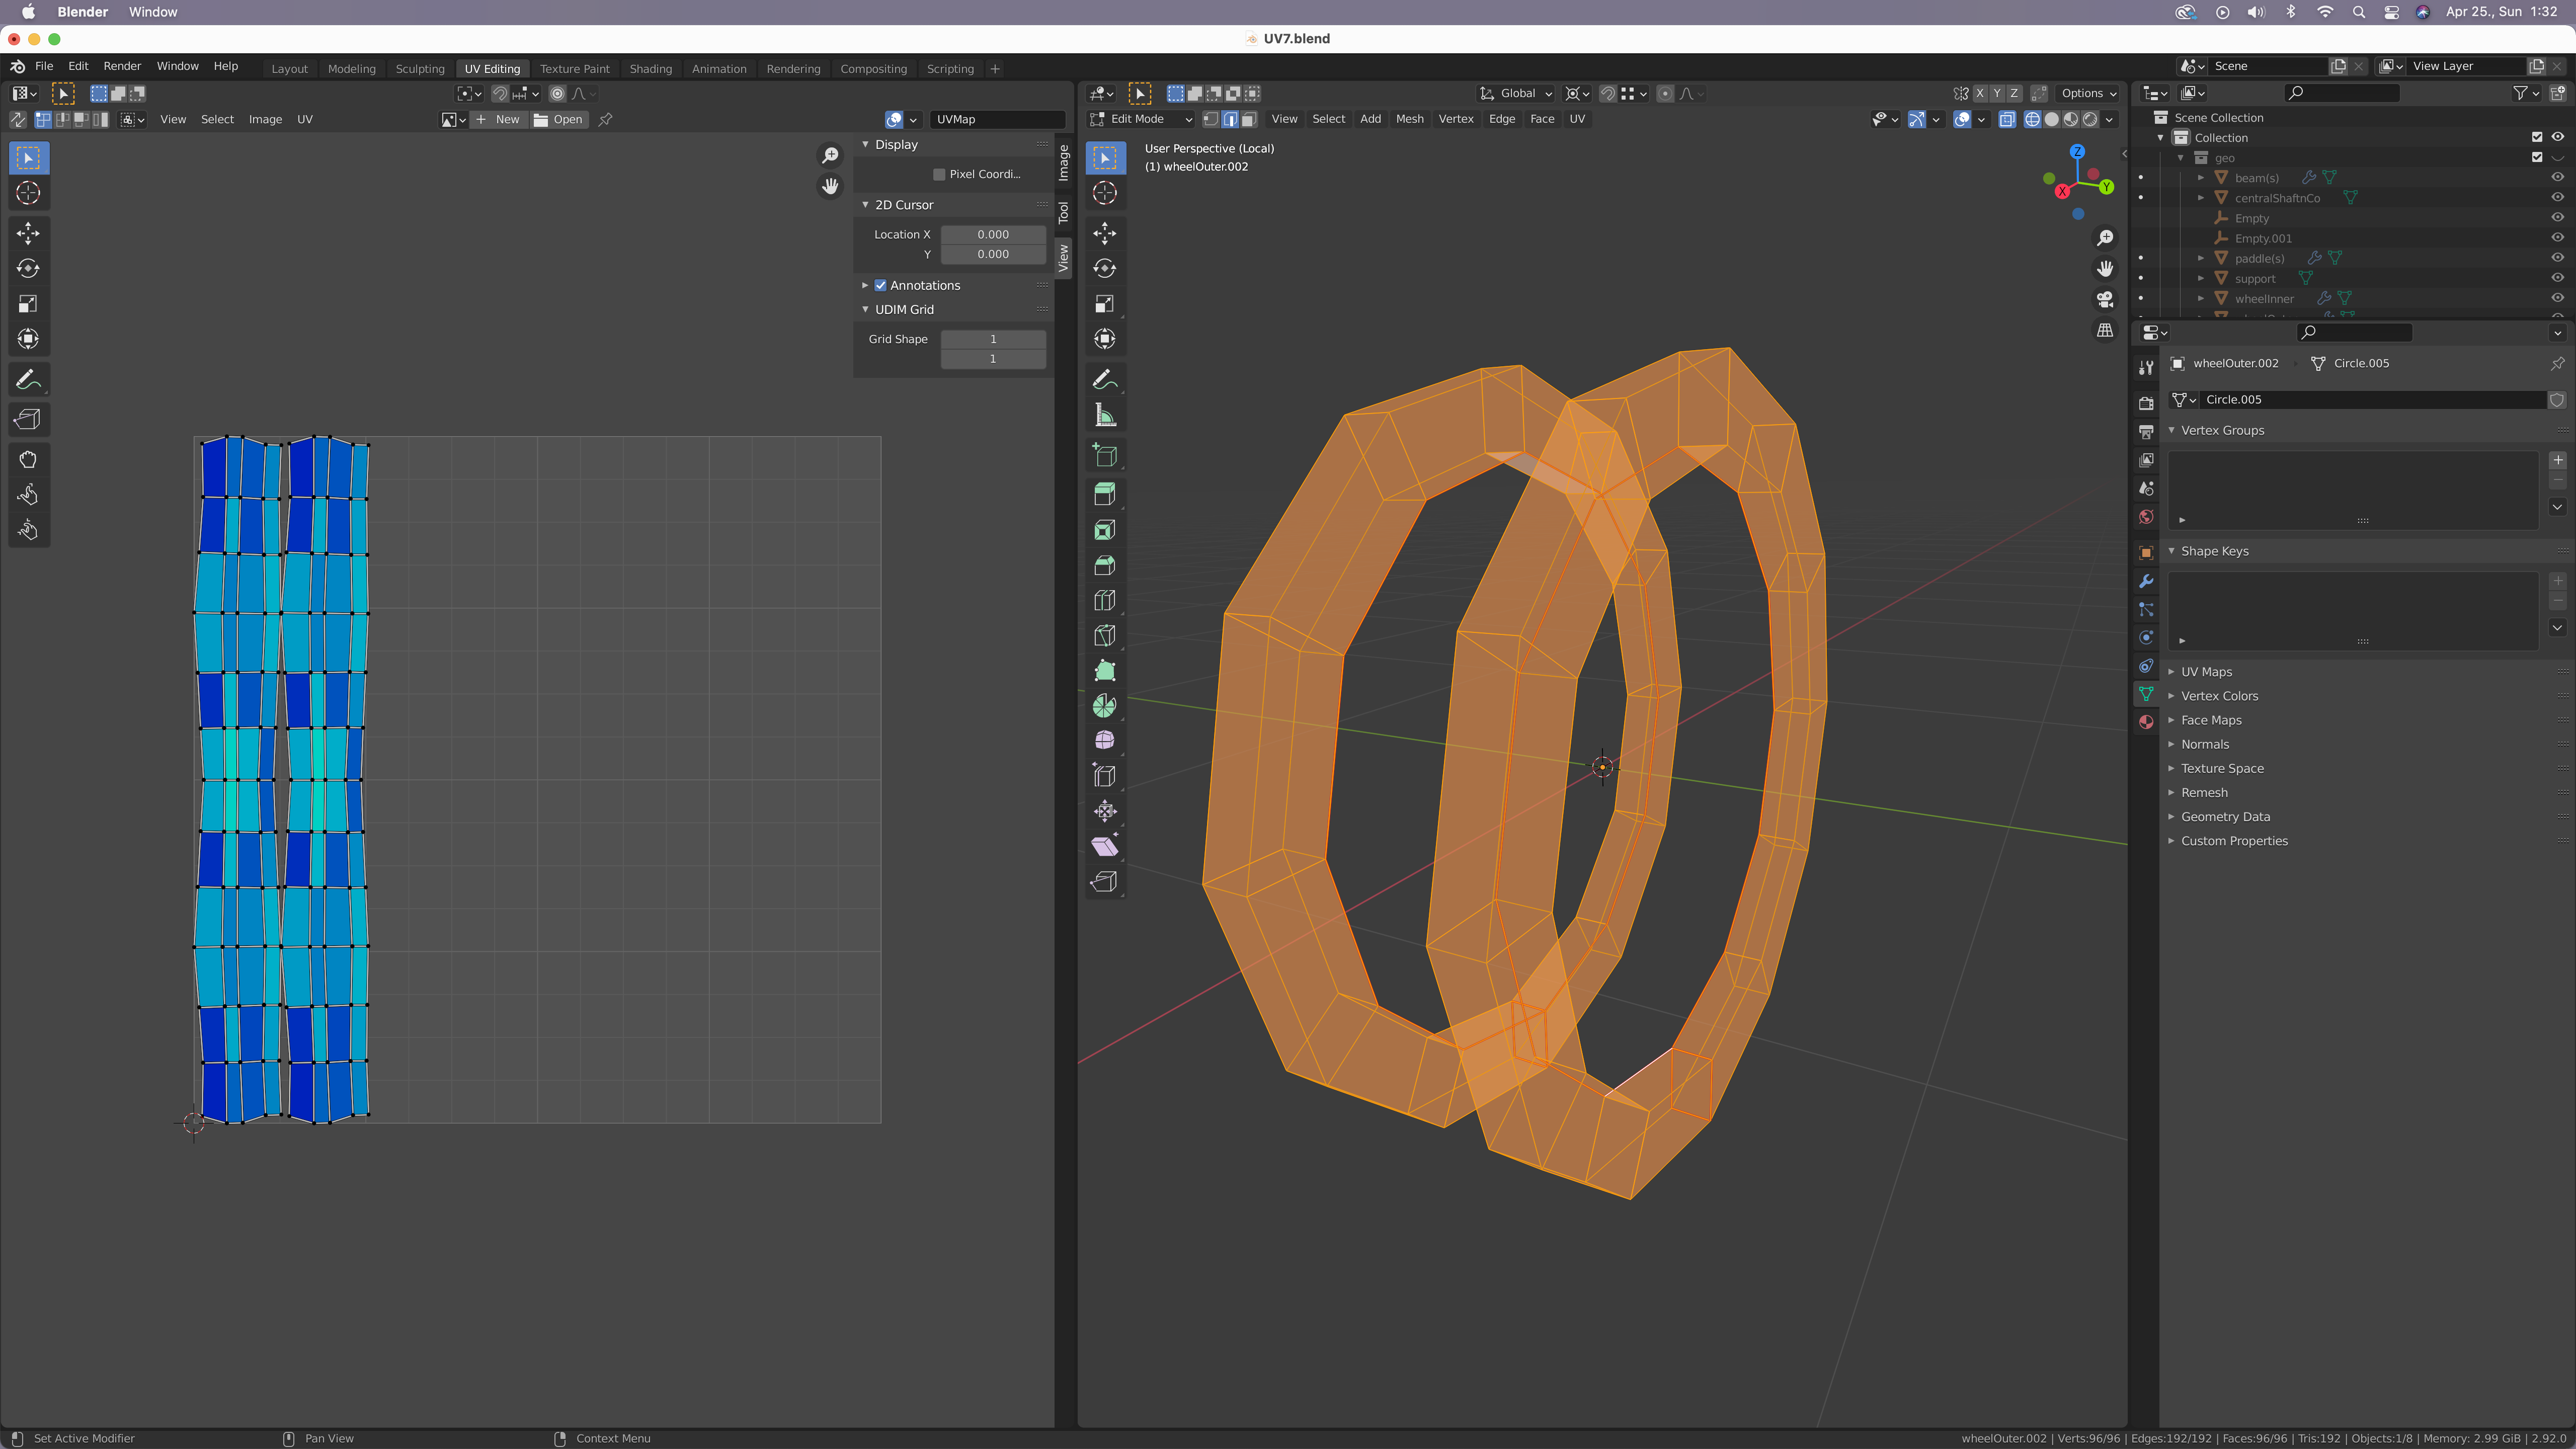2576x1449 pixels.
Task: Uncheck the Annotations checkbox
Action: point(881,286)
